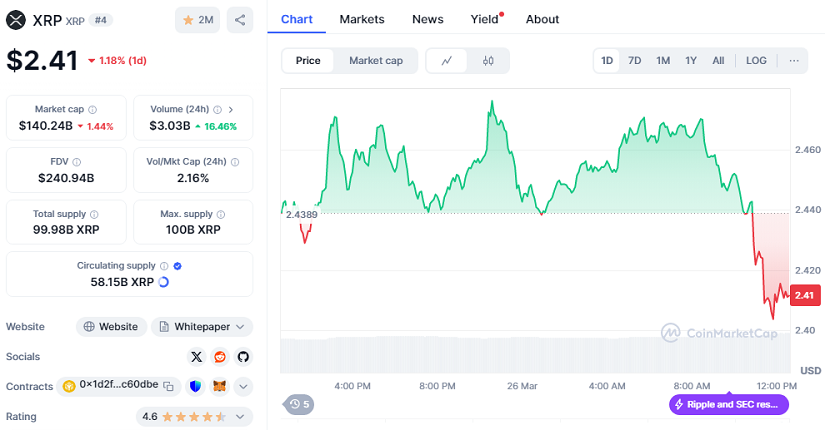Click the $3.03B volume value
Screen dimensions: 825x430
[x=170, y=126]
